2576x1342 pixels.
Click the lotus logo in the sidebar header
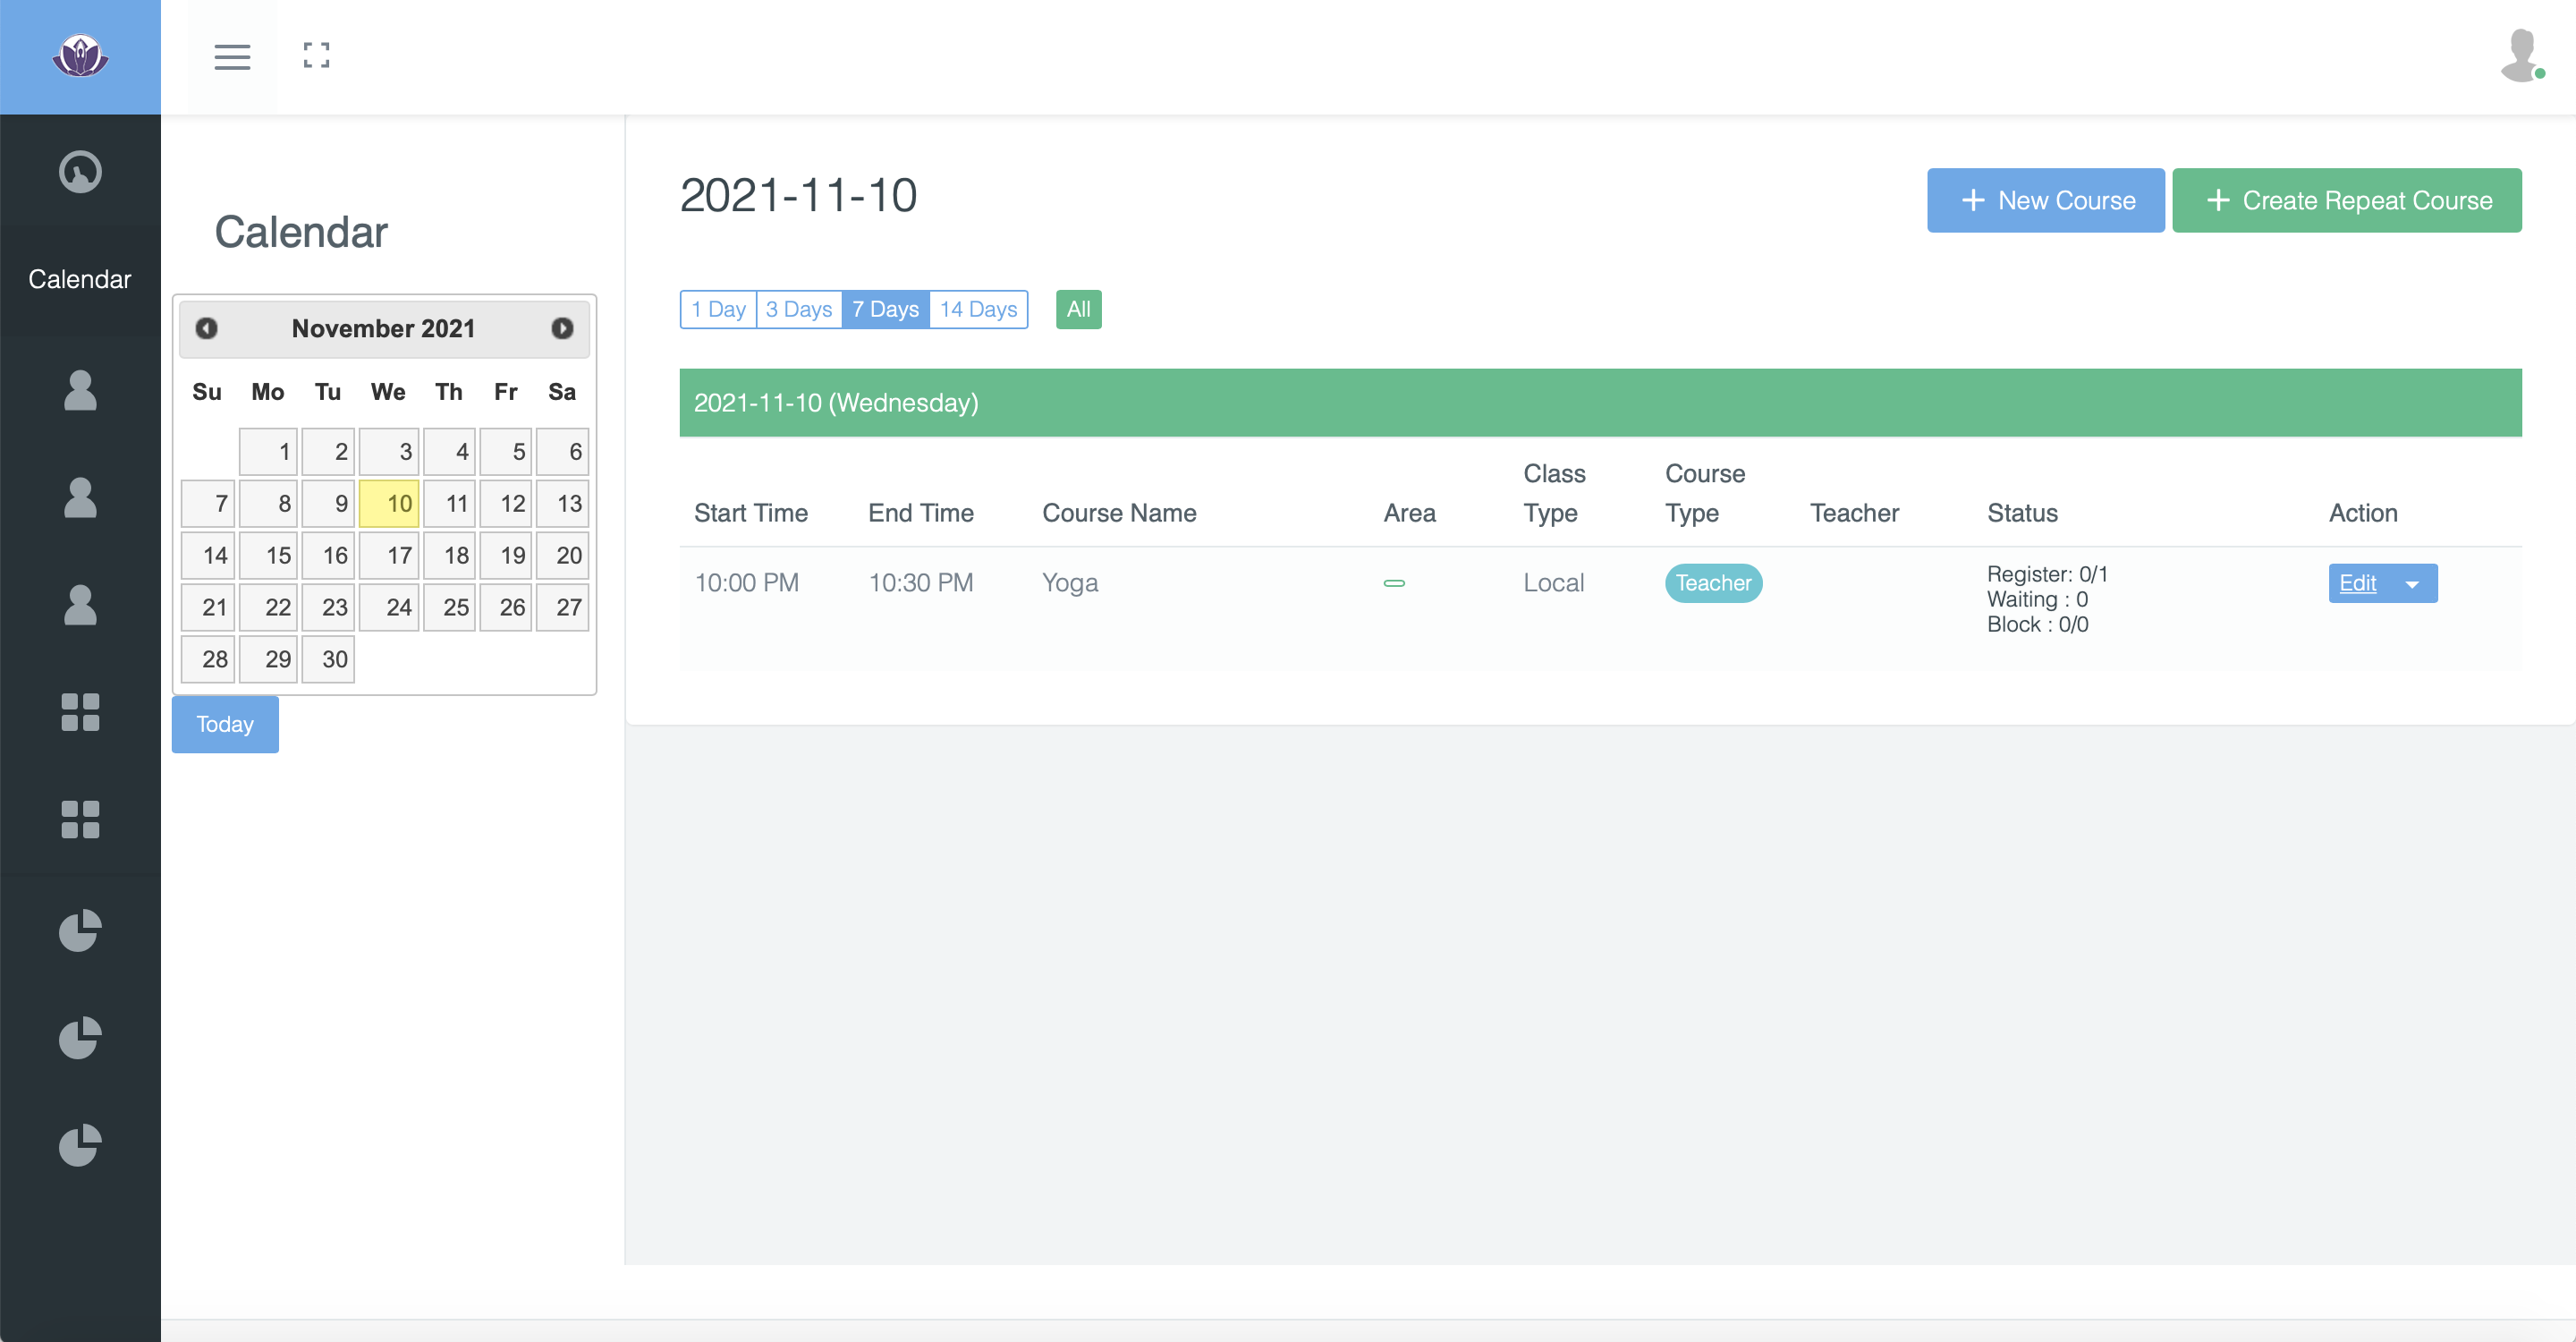click(80, 56)
